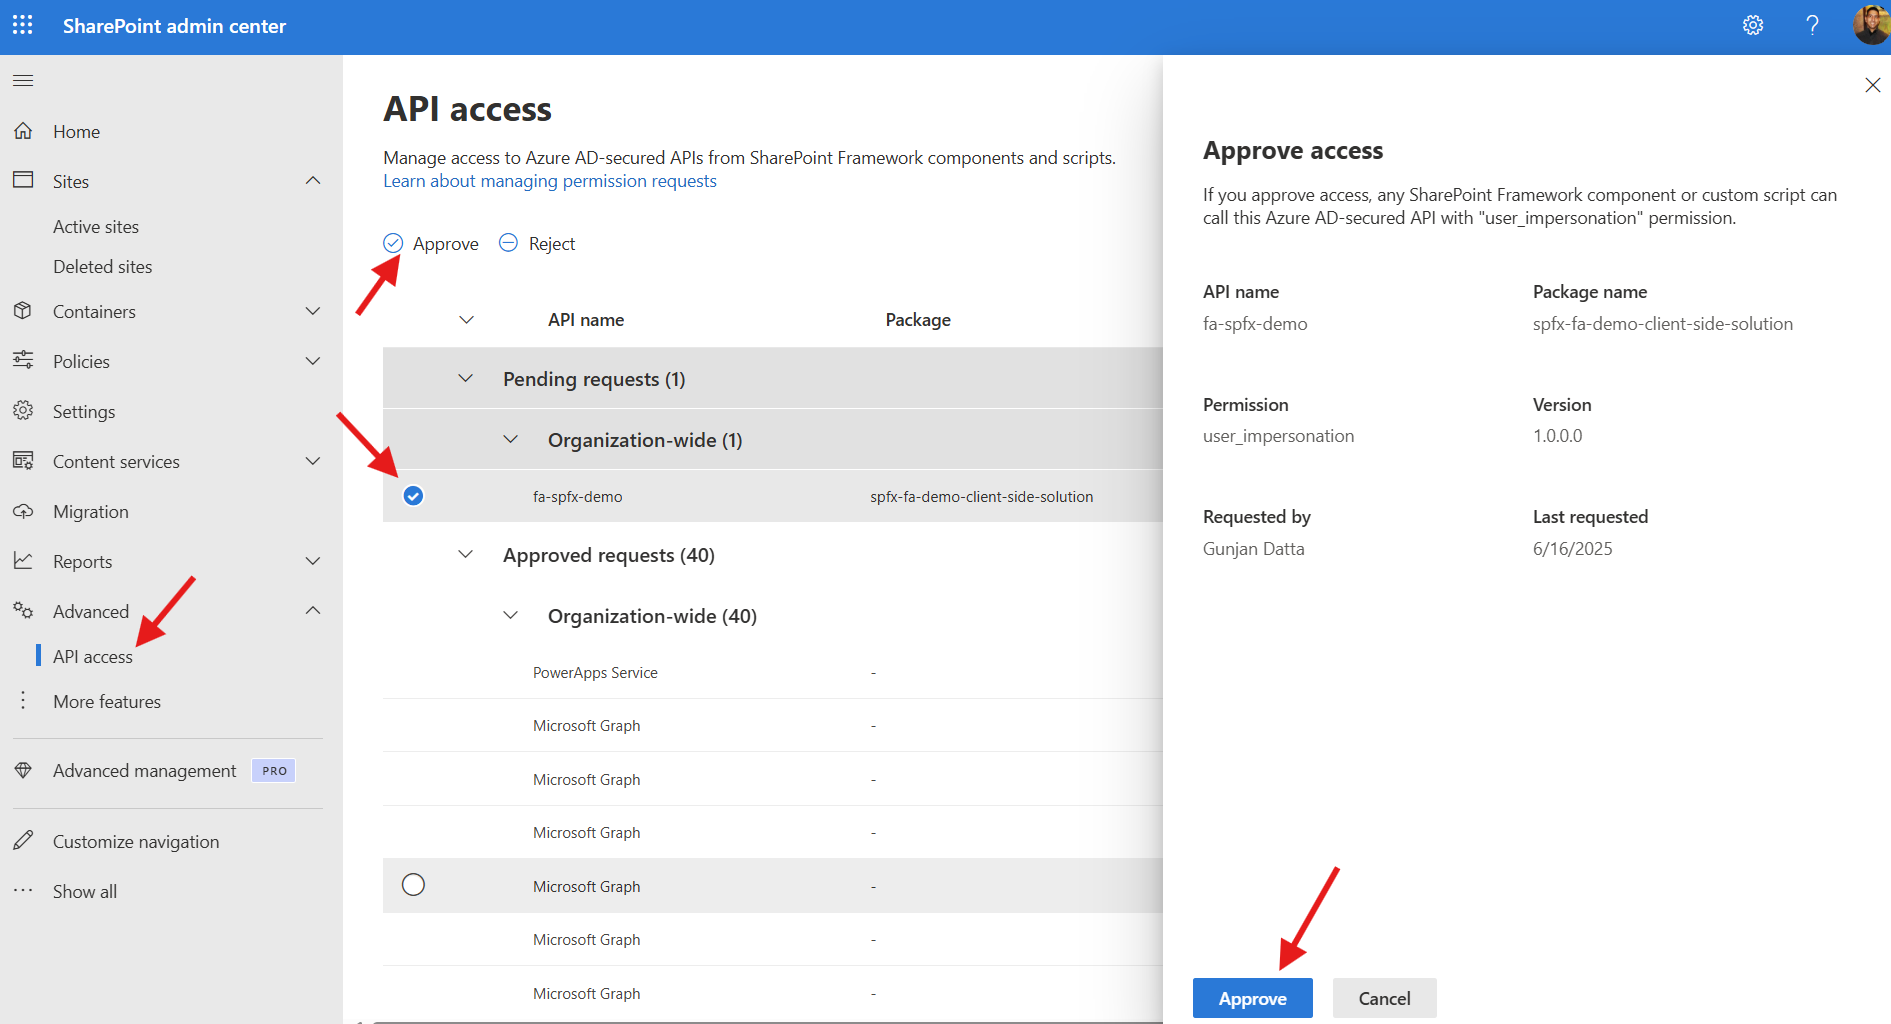This screenshot has width=1891, height=1024.
Task: Sort by the API name column header
Action: click(586, 320)
